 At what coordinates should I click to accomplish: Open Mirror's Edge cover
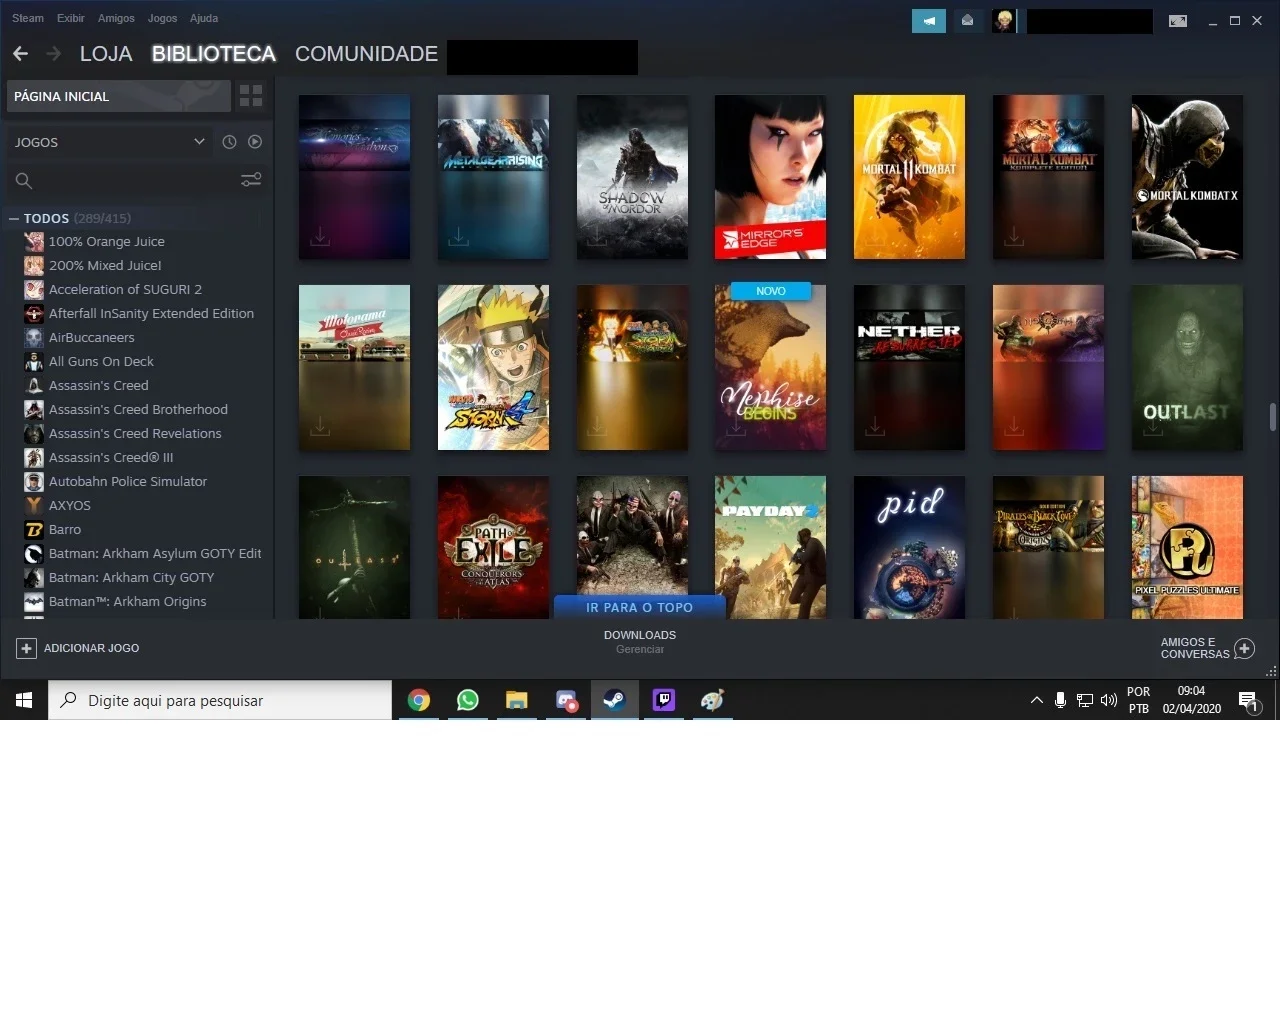click(x=770, y=177)
